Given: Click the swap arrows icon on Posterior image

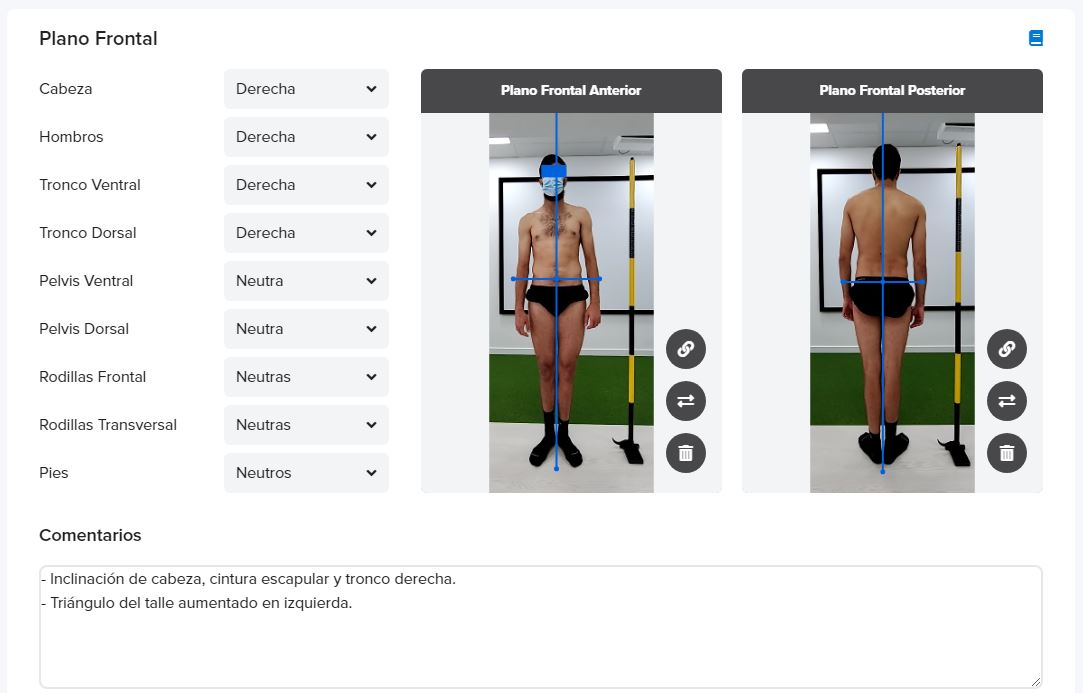Looking at the screenshot, I should (x=1007, y=401).
